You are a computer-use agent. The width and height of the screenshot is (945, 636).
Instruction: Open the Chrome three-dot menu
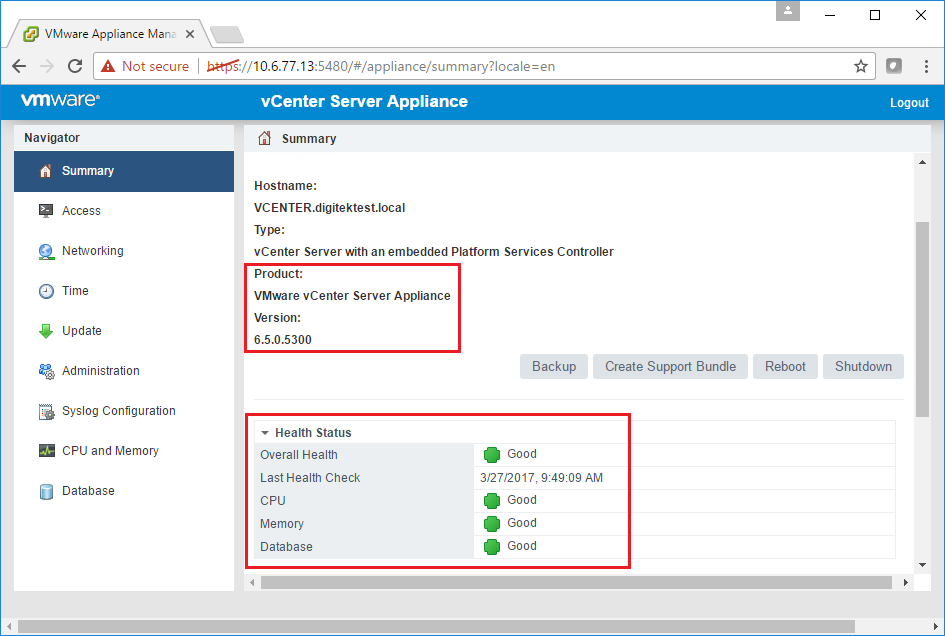(x=926, y=66)
